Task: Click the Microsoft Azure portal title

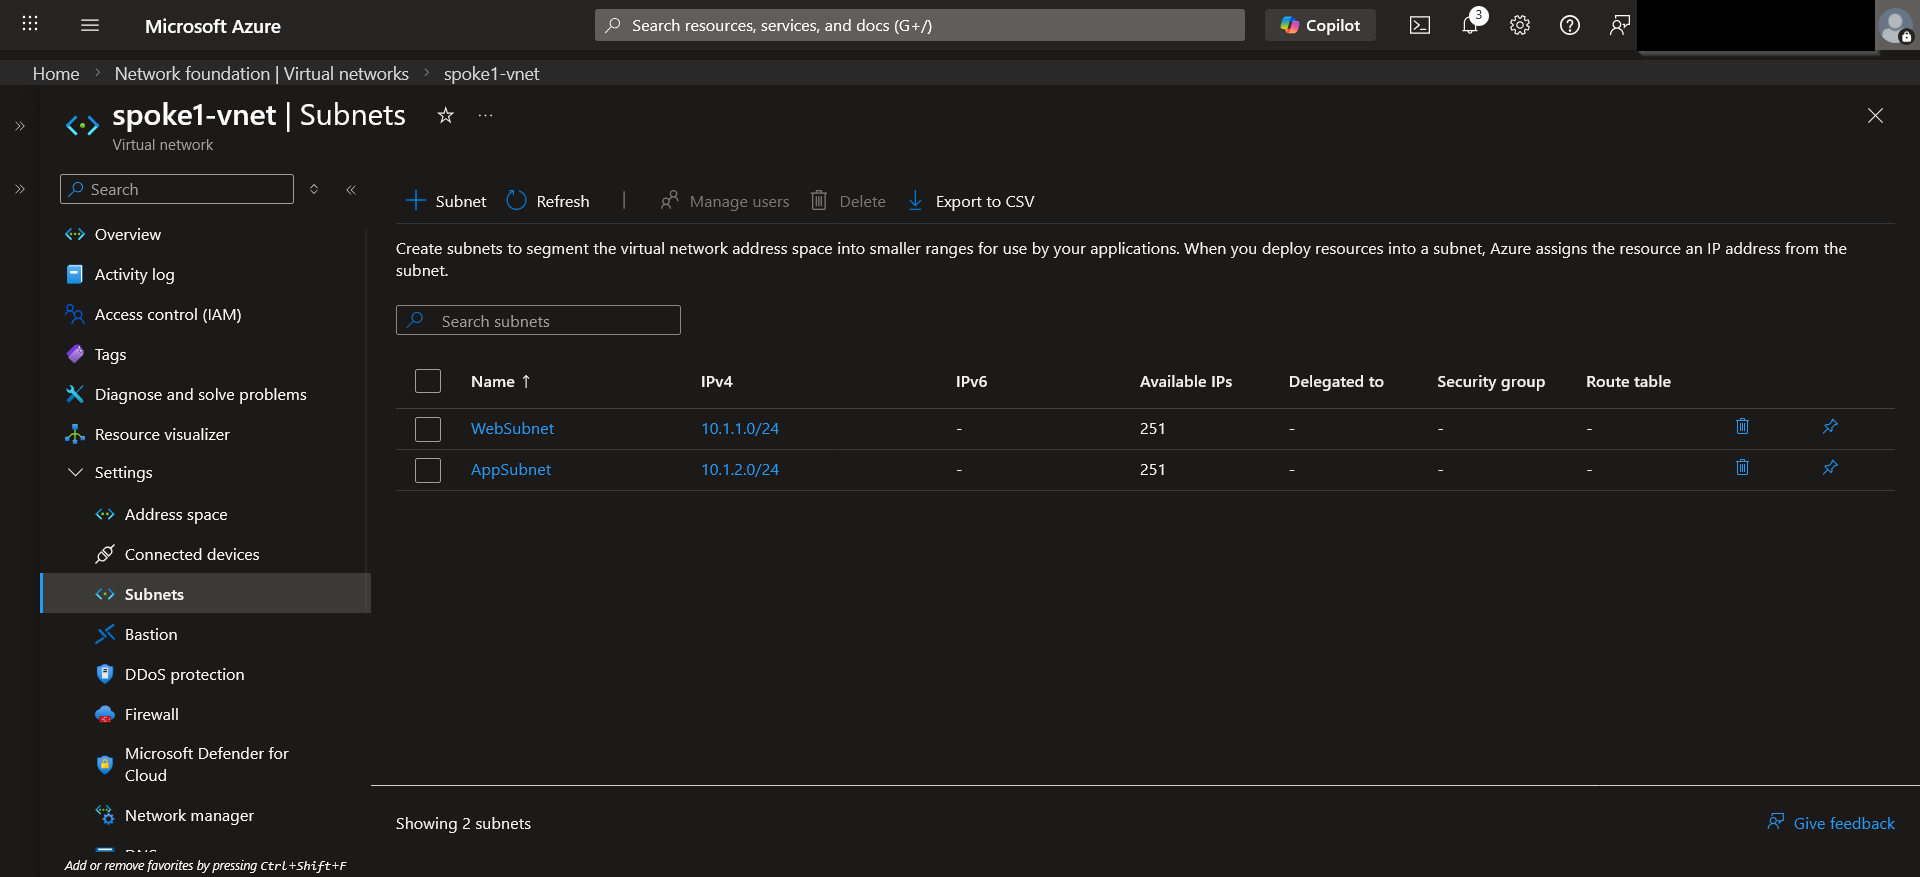Action: (213, 26)
